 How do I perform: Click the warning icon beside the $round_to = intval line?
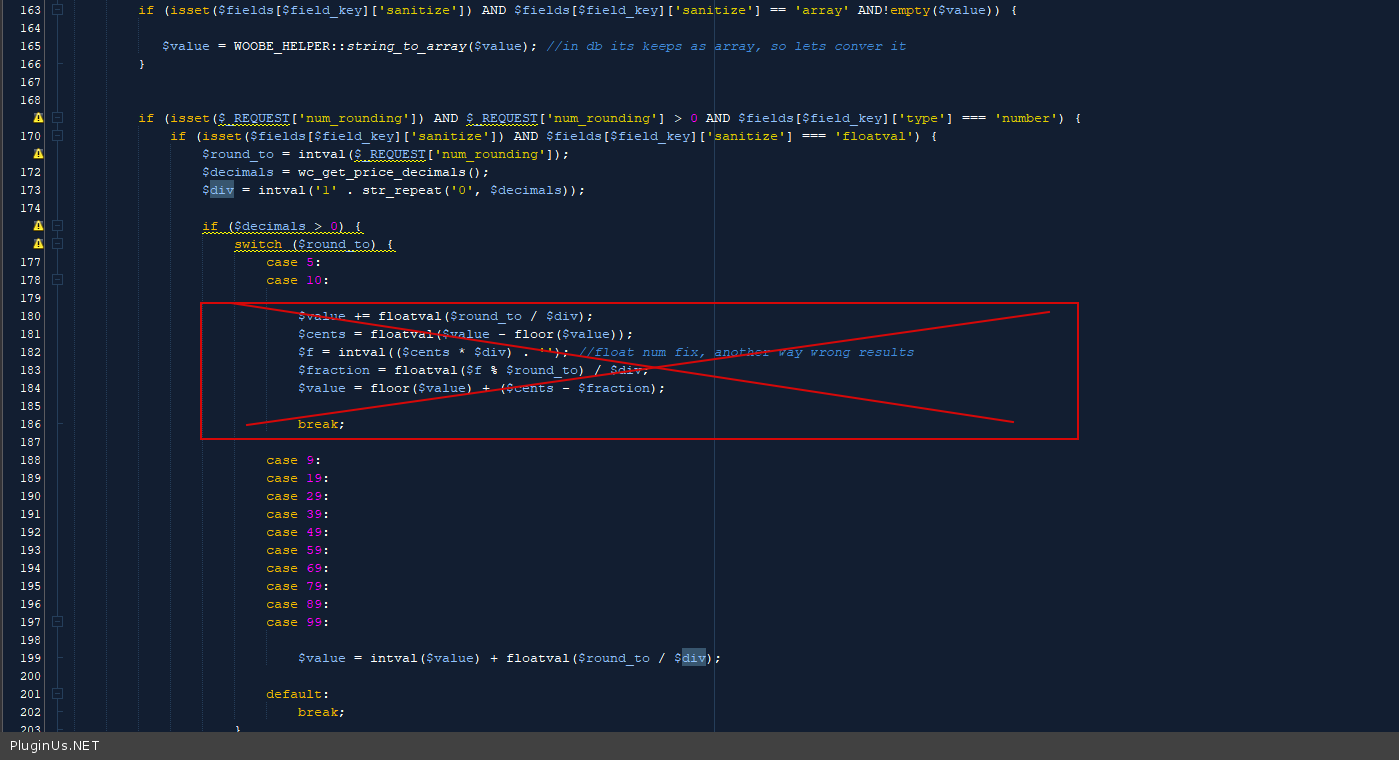tap(38, 154)
